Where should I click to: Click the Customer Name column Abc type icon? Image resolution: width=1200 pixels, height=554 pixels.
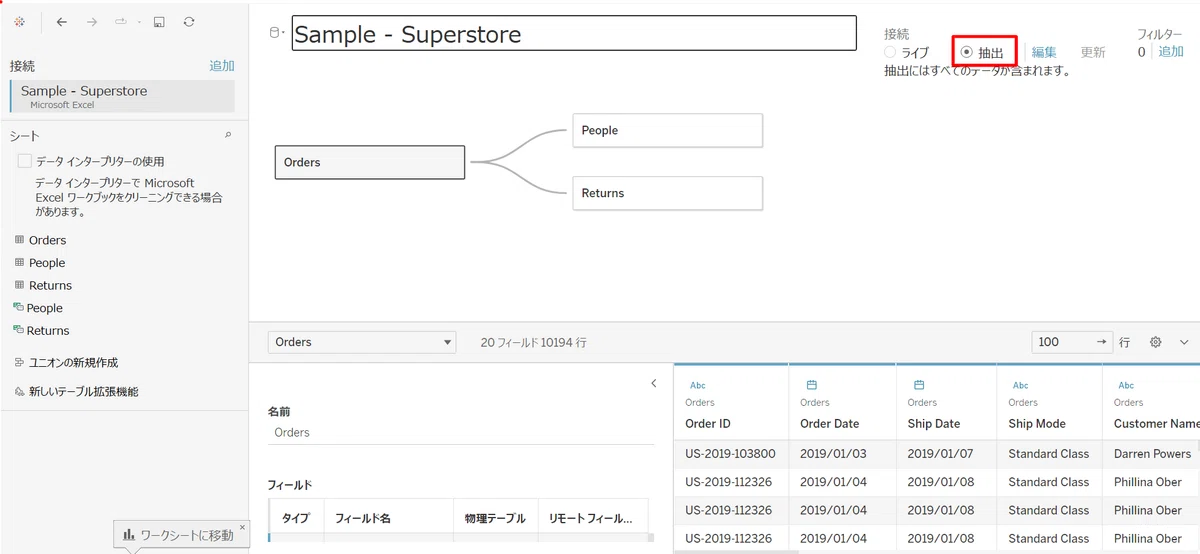click(1126, 385)
